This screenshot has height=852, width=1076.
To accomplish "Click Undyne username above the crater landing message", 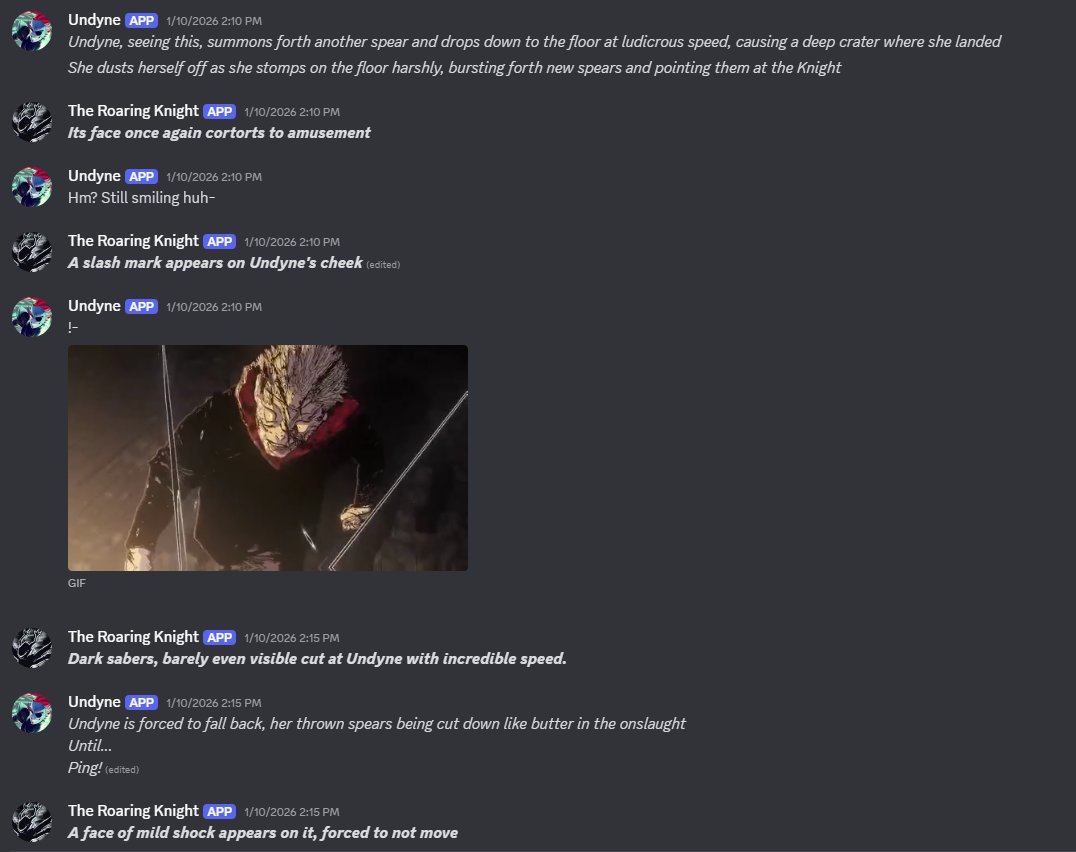I will (94, 20).
